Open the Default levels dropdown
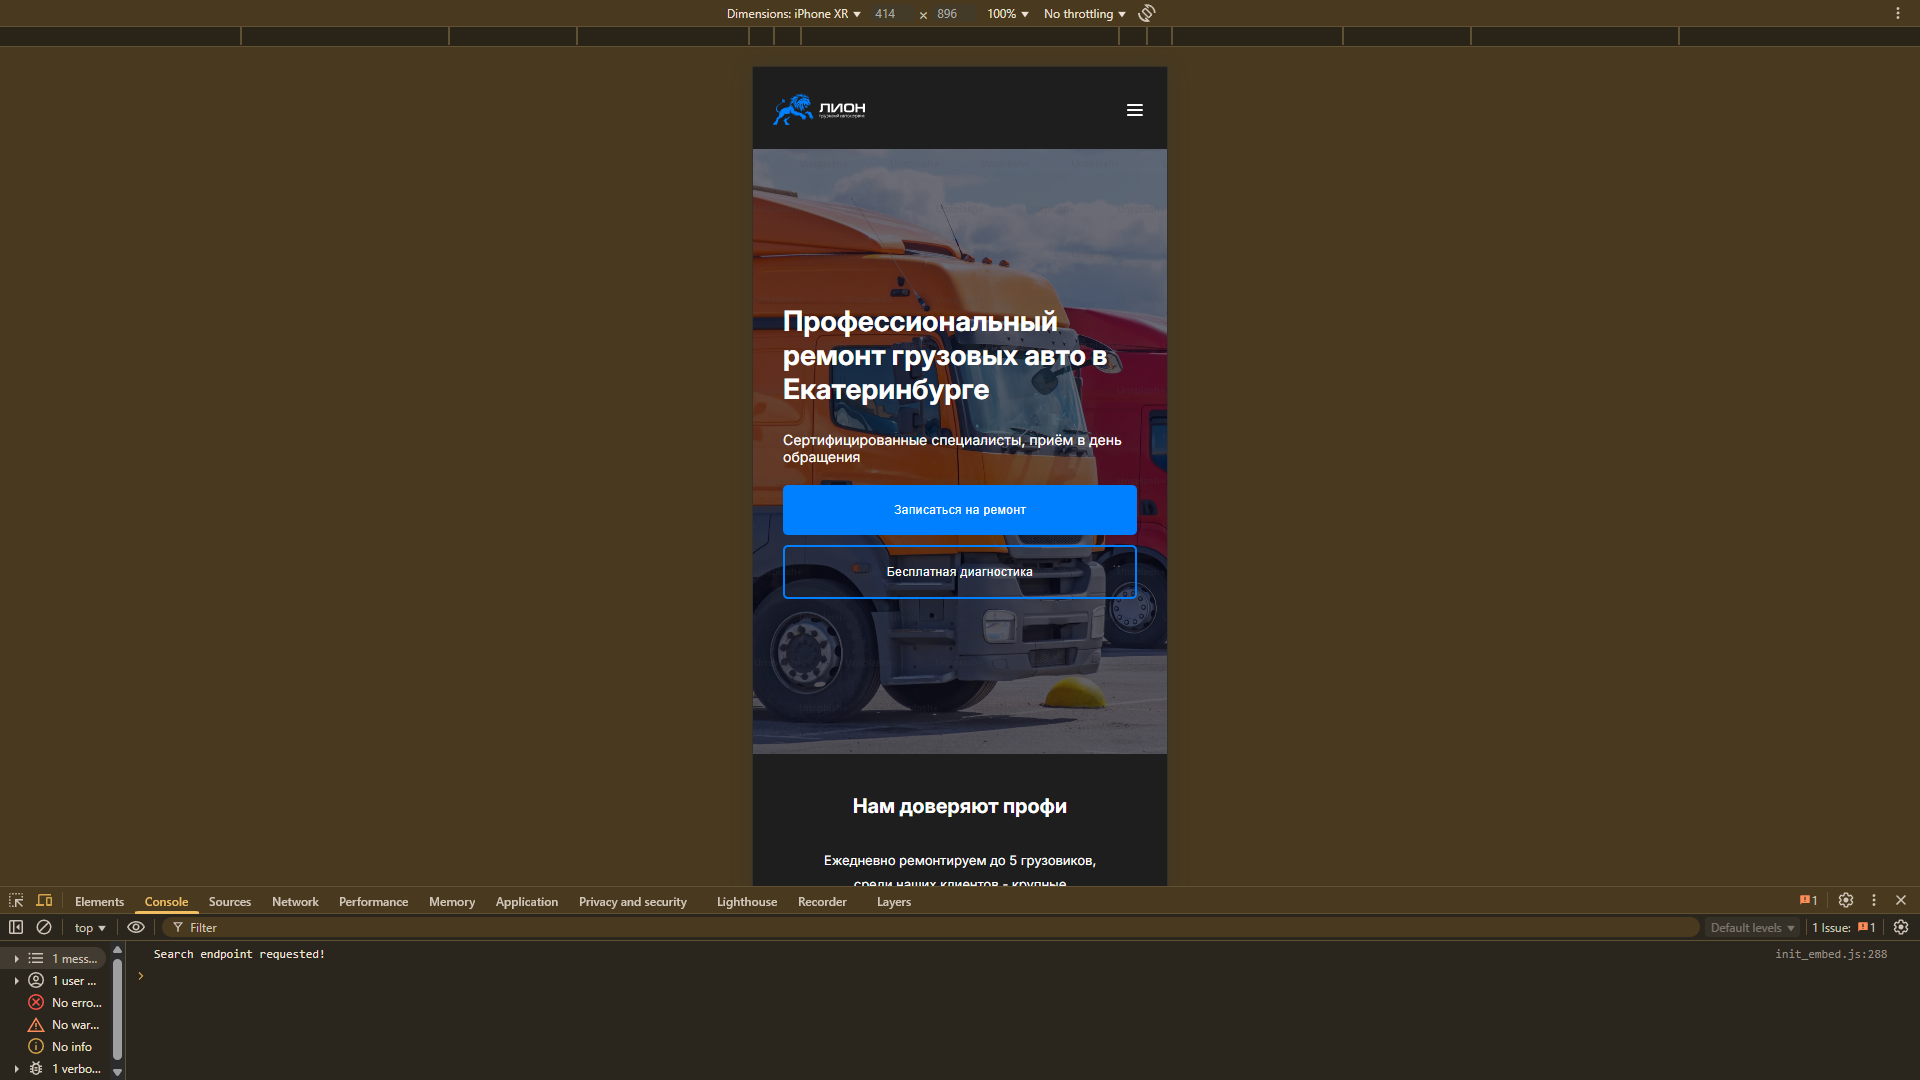The width and height of the screenshot is (1920, 1080). pyautogui.click(x=1751, y=928)
